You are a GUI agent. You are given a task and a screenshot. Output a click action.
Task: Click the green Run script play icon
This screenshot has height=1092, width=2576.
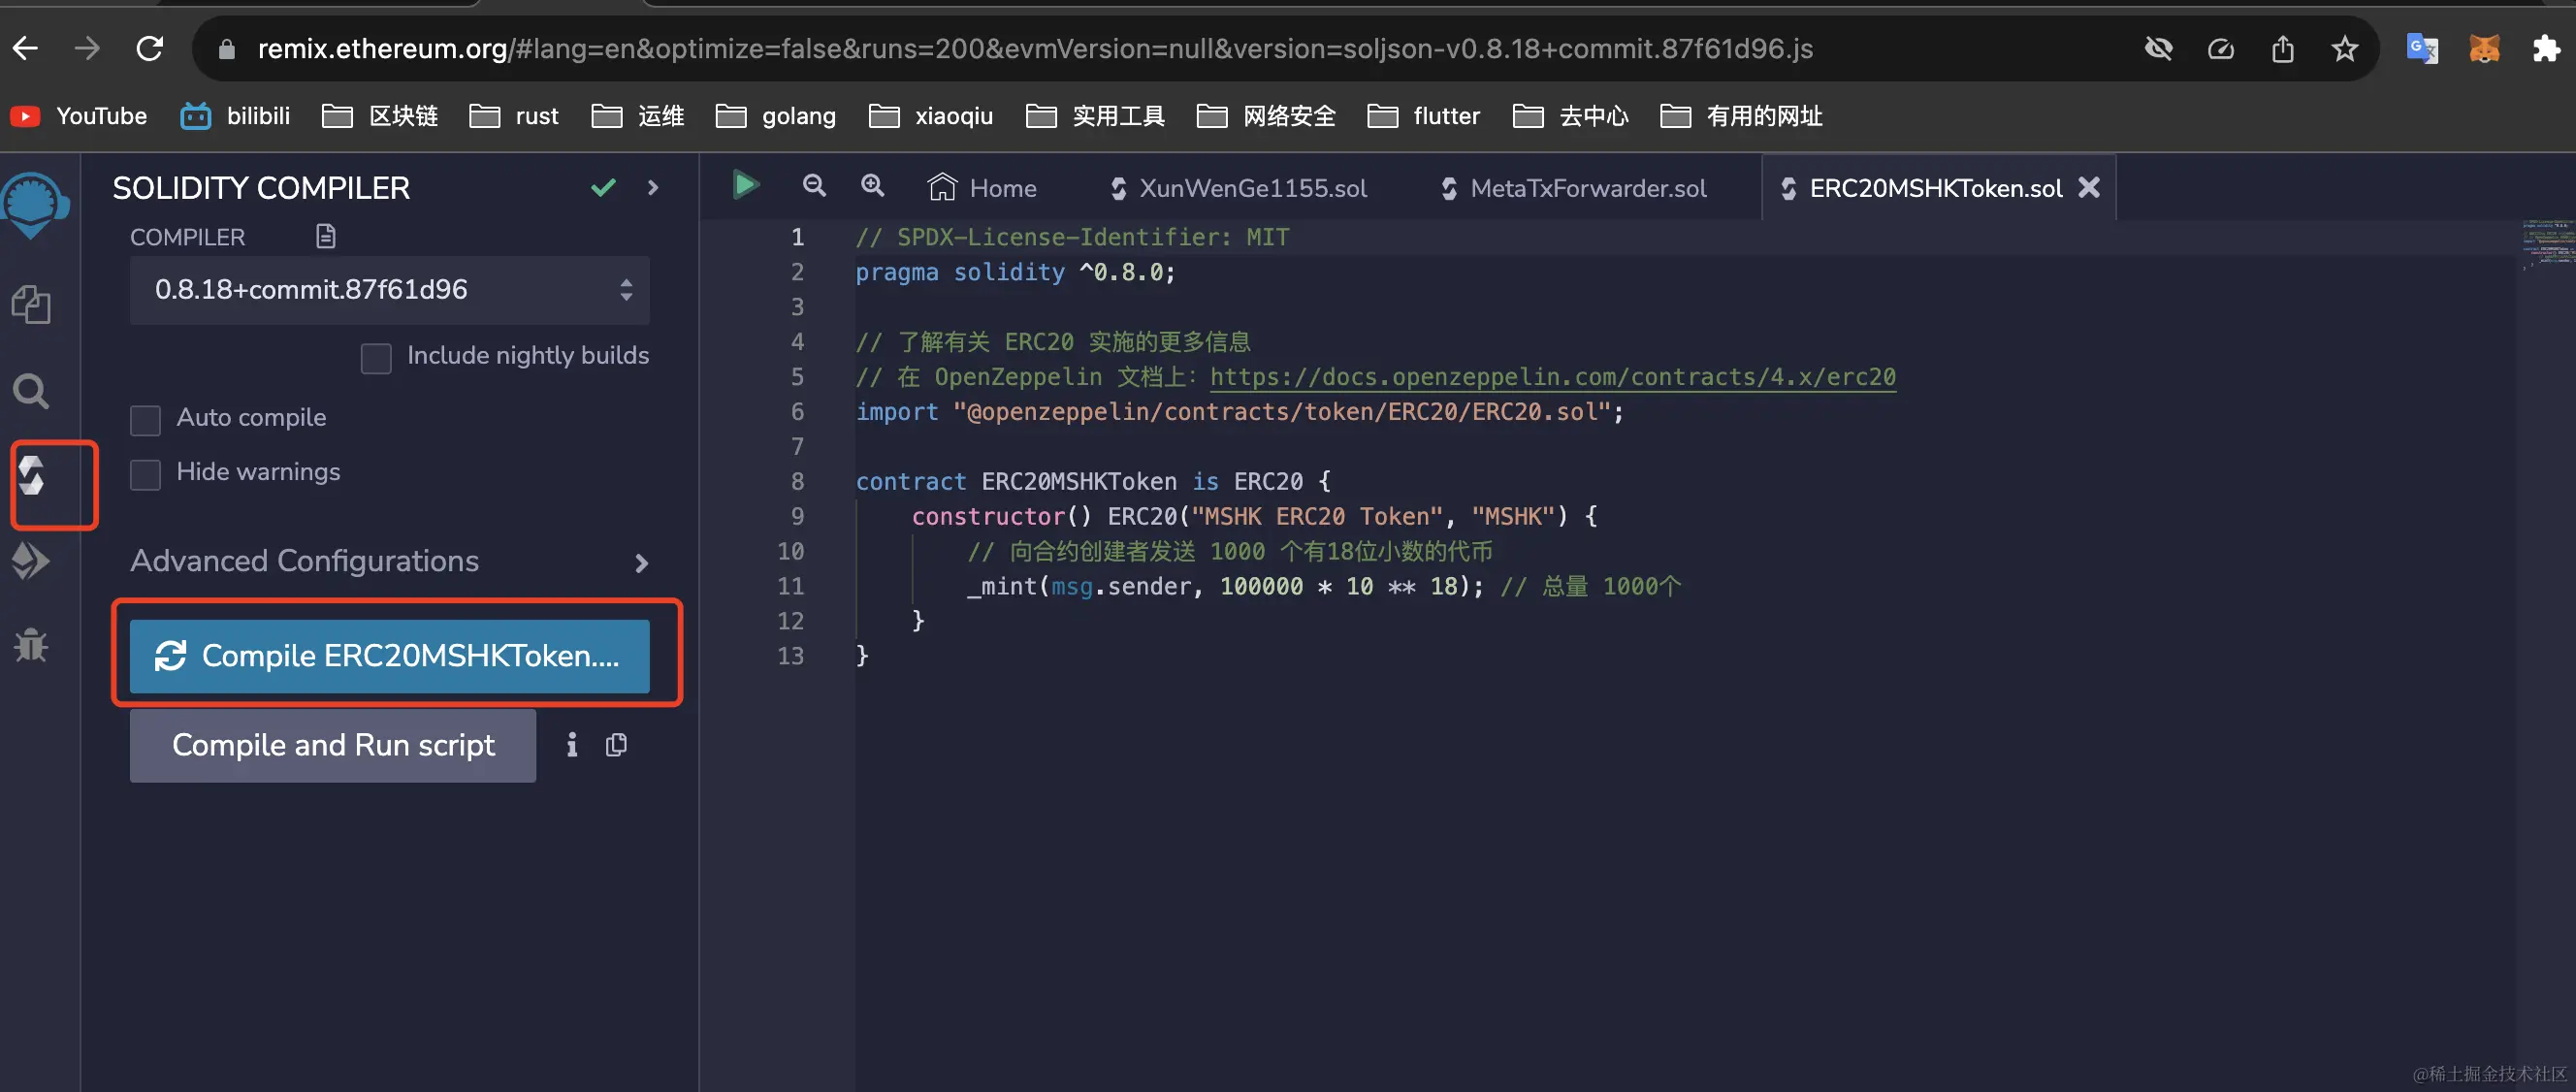pos(745,185)
